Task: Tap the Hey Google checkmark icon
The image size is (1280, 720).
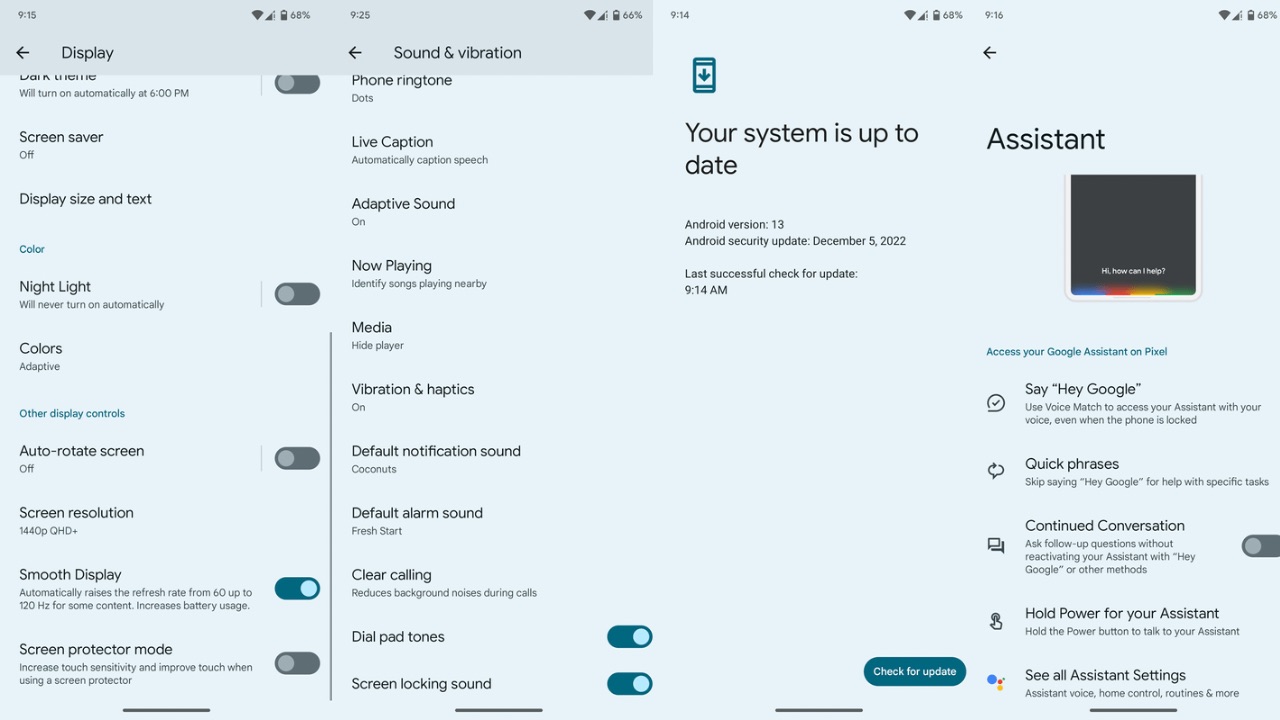Action: pyautogui.click(x=996, y=403)
